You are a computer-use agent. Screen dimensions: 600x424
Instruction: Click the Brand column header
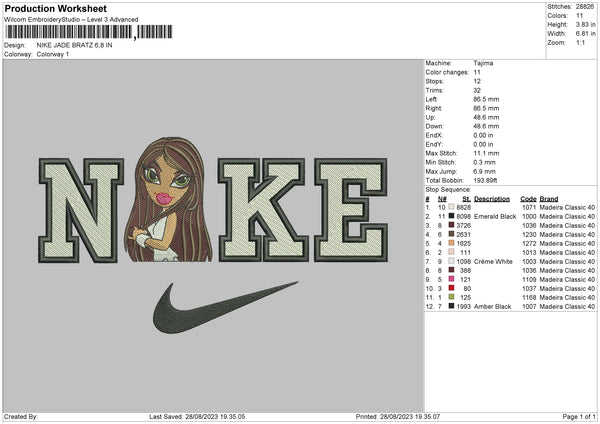tap(549, 198)
